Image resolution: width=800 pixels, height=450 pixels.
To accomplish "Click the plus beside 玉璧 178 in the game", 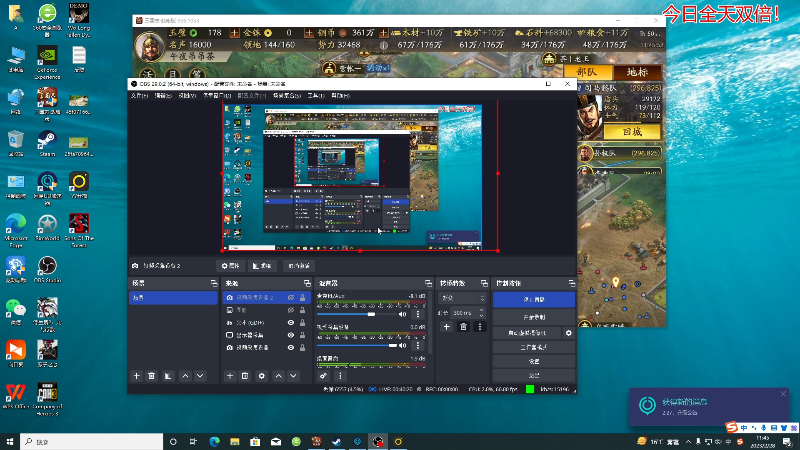I will point(234,33).
